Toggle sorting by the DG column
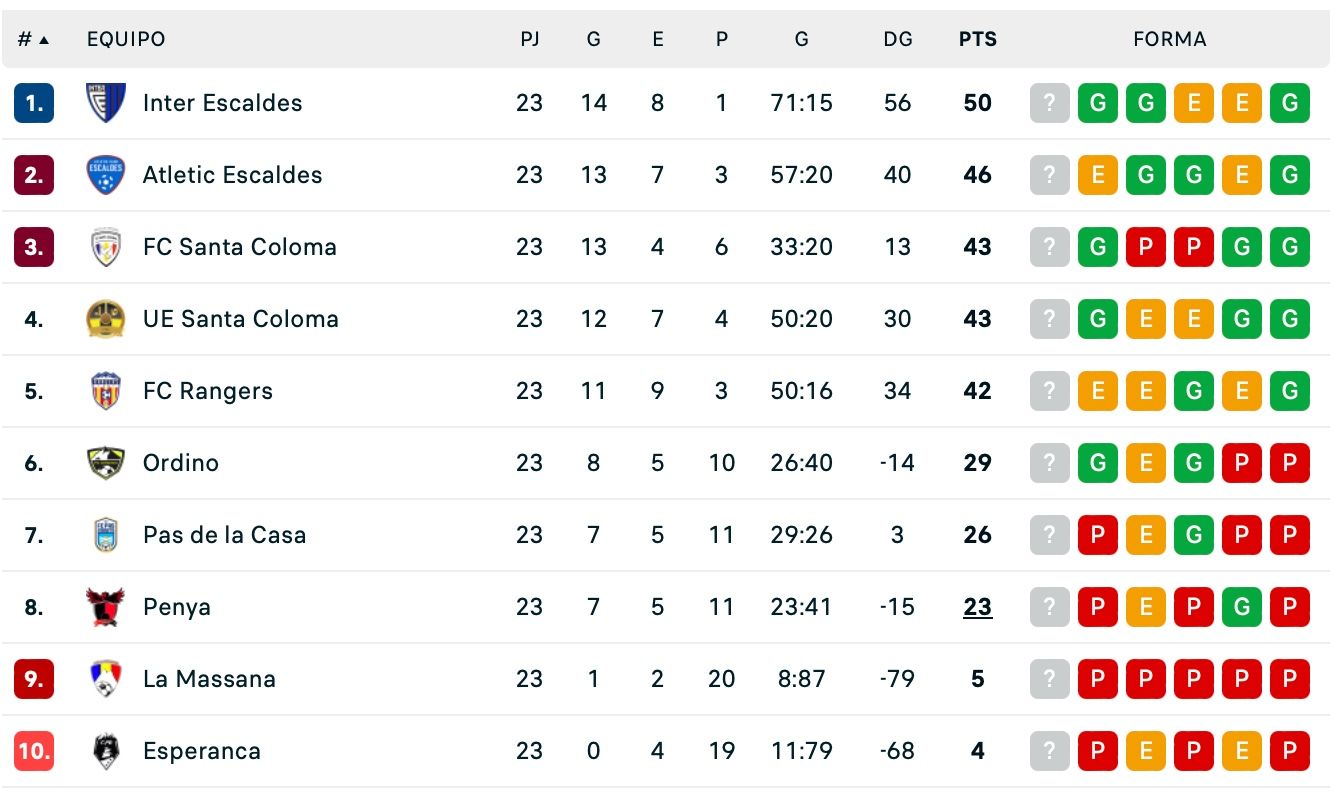1336x796 pixels. [x=898, y=39]
